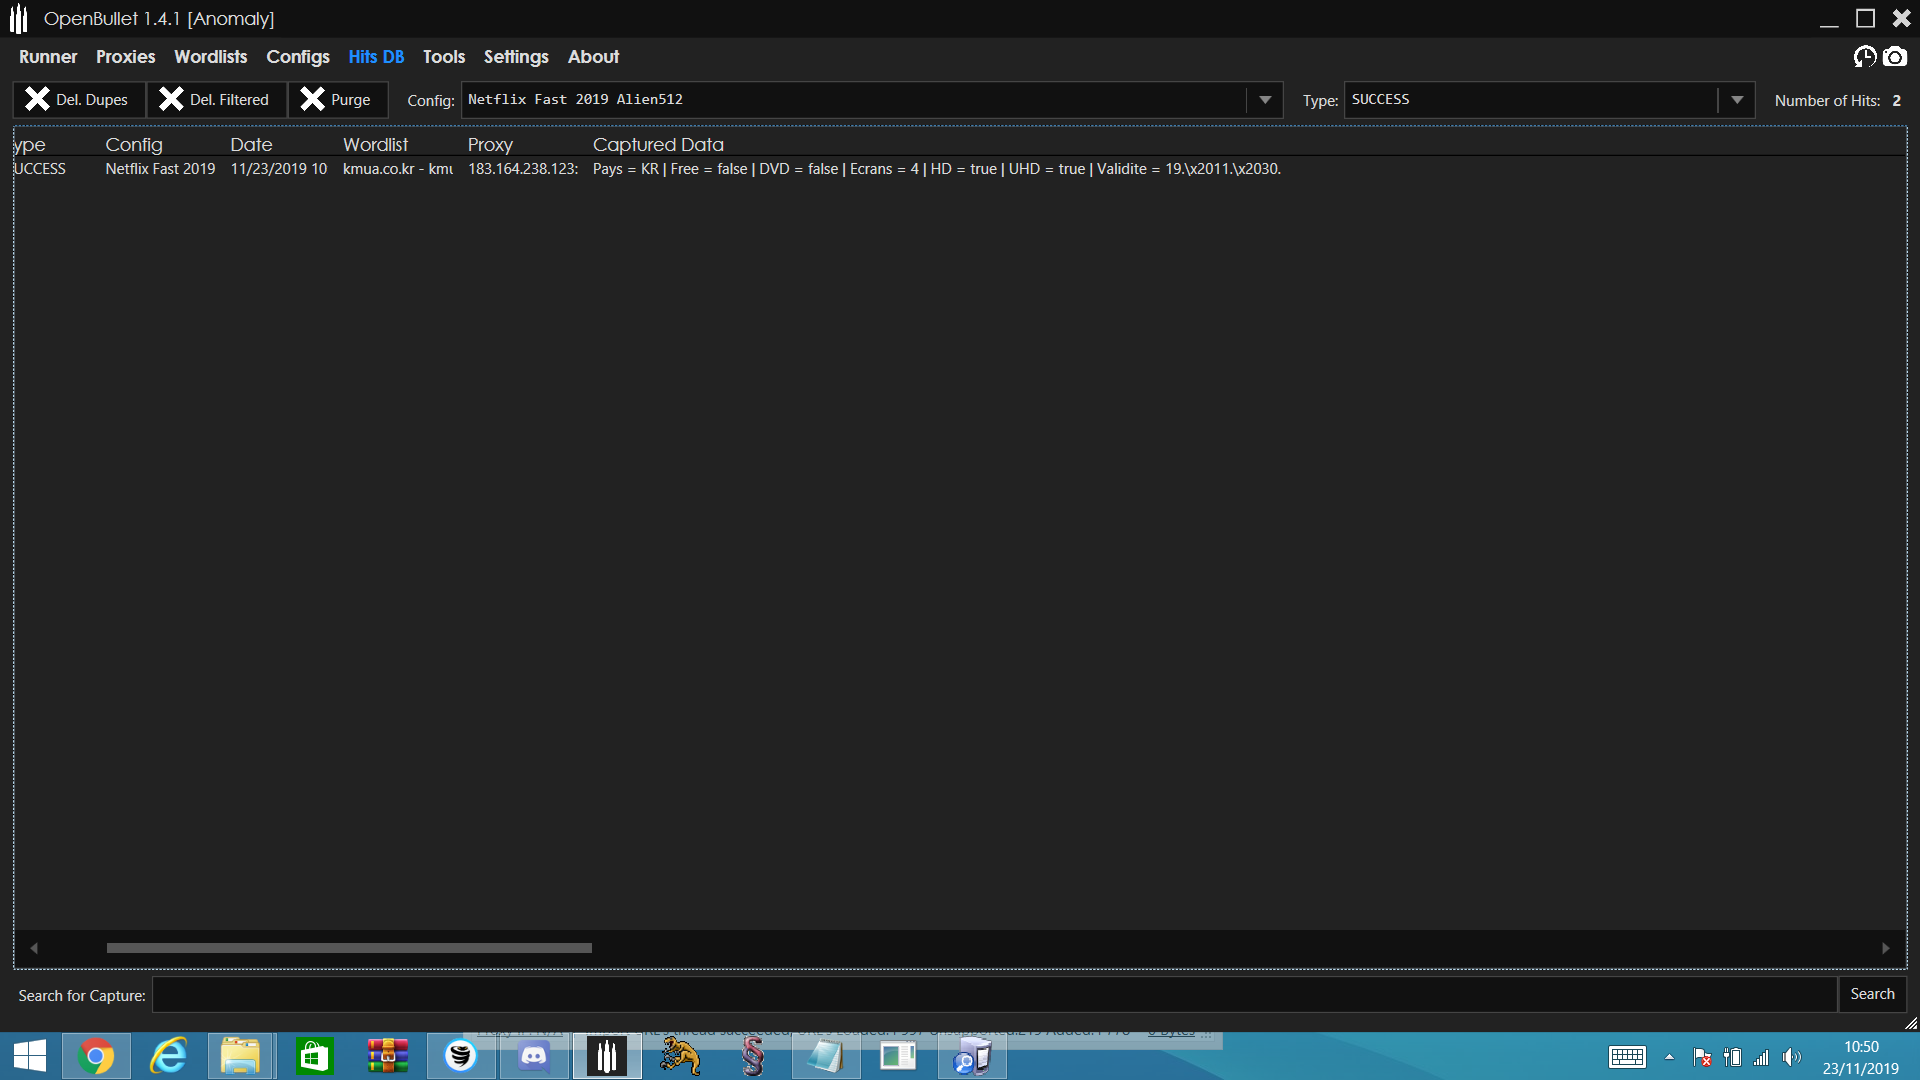Open the Wordlists tab

(x=210, y=57)
